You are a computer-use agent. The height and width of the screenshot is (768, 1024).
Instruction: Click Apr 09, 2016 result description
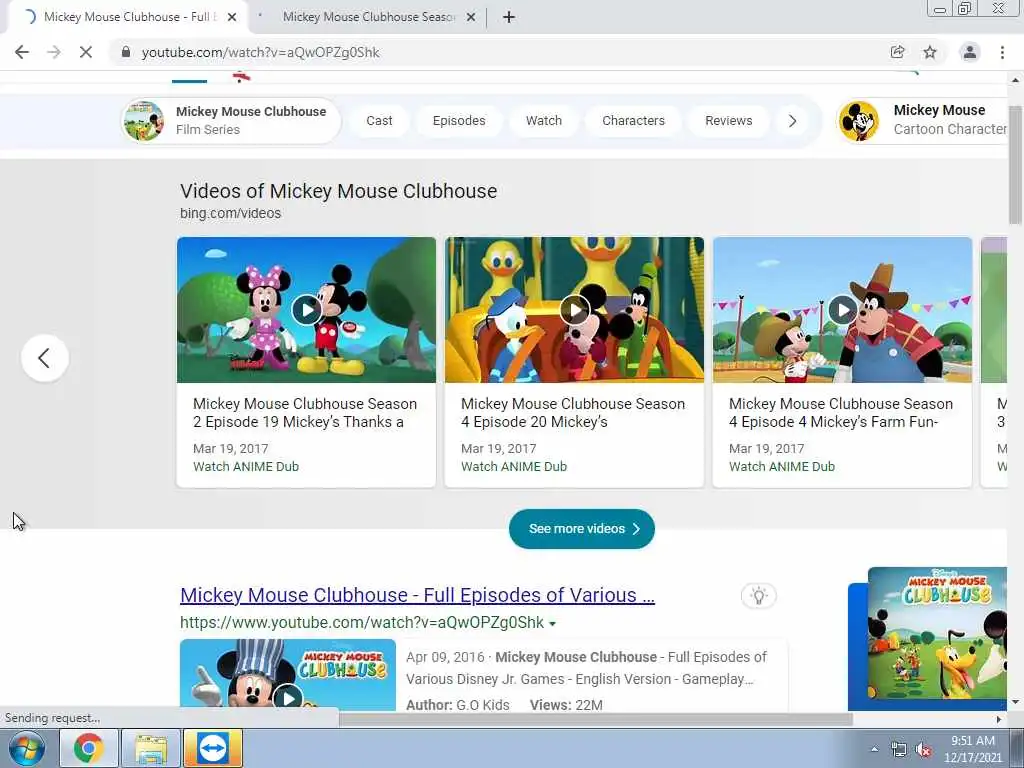tap(586, 668)
